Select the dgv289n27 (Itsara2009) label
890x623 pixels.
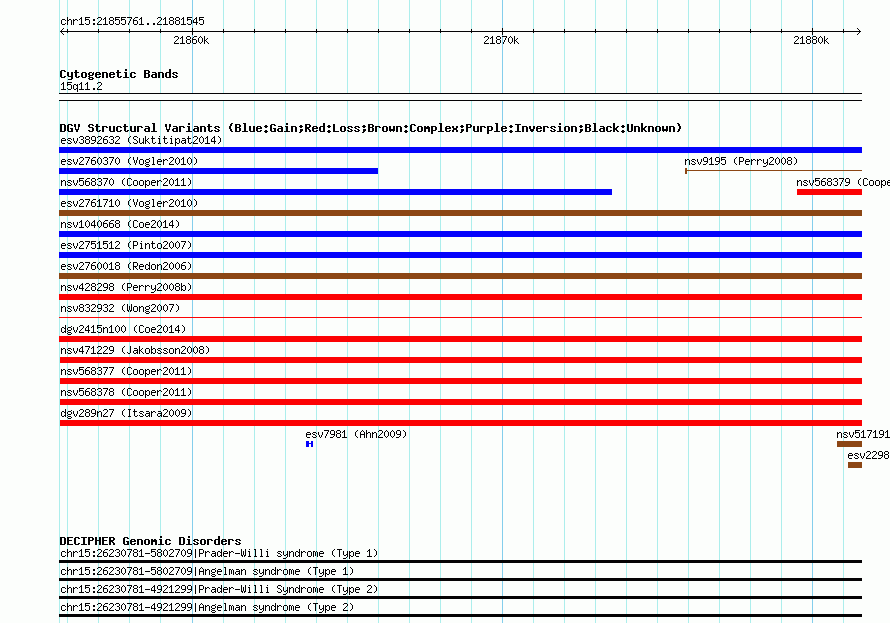(126, 413)
